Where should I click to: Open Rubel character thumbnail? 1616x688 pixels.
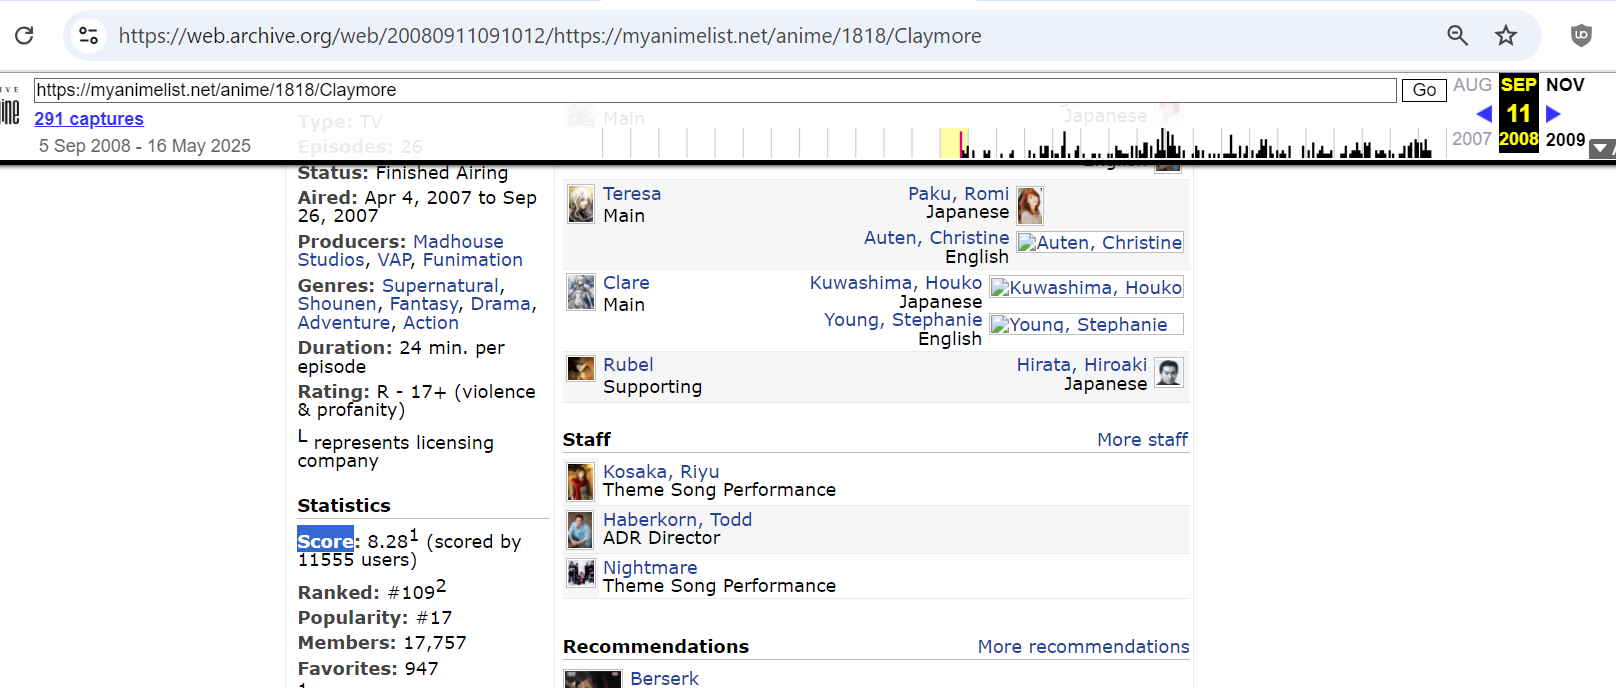click(x=581, y=368)
